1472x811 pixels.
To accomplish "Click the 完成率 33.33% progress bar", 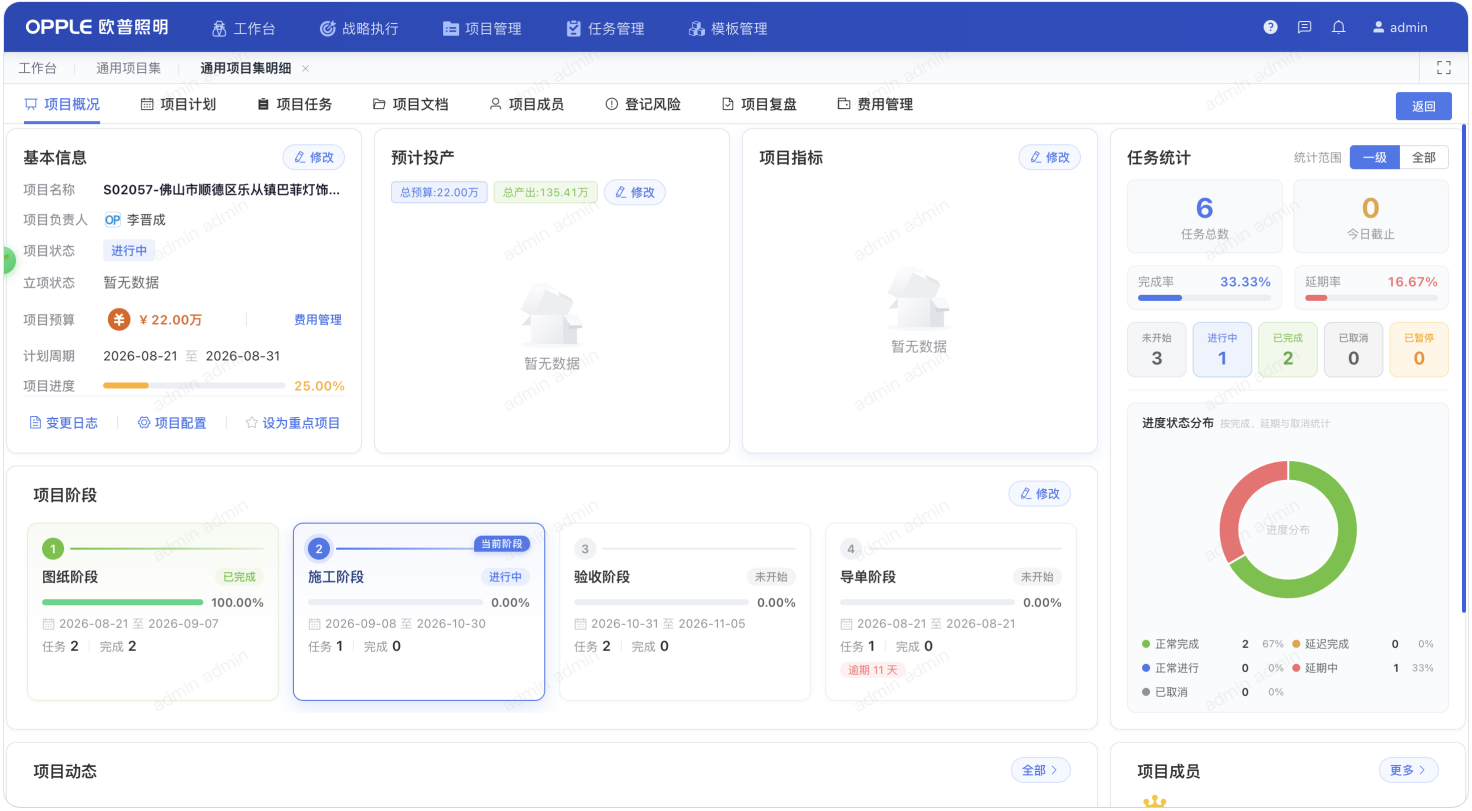I will tap(1204, 298).
